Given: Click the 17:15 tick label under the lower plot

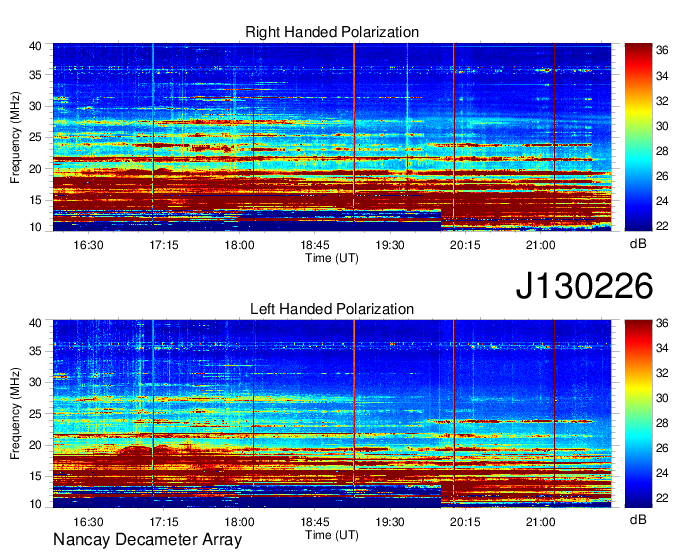Looking at the screenshot, I should coord(164,522).
